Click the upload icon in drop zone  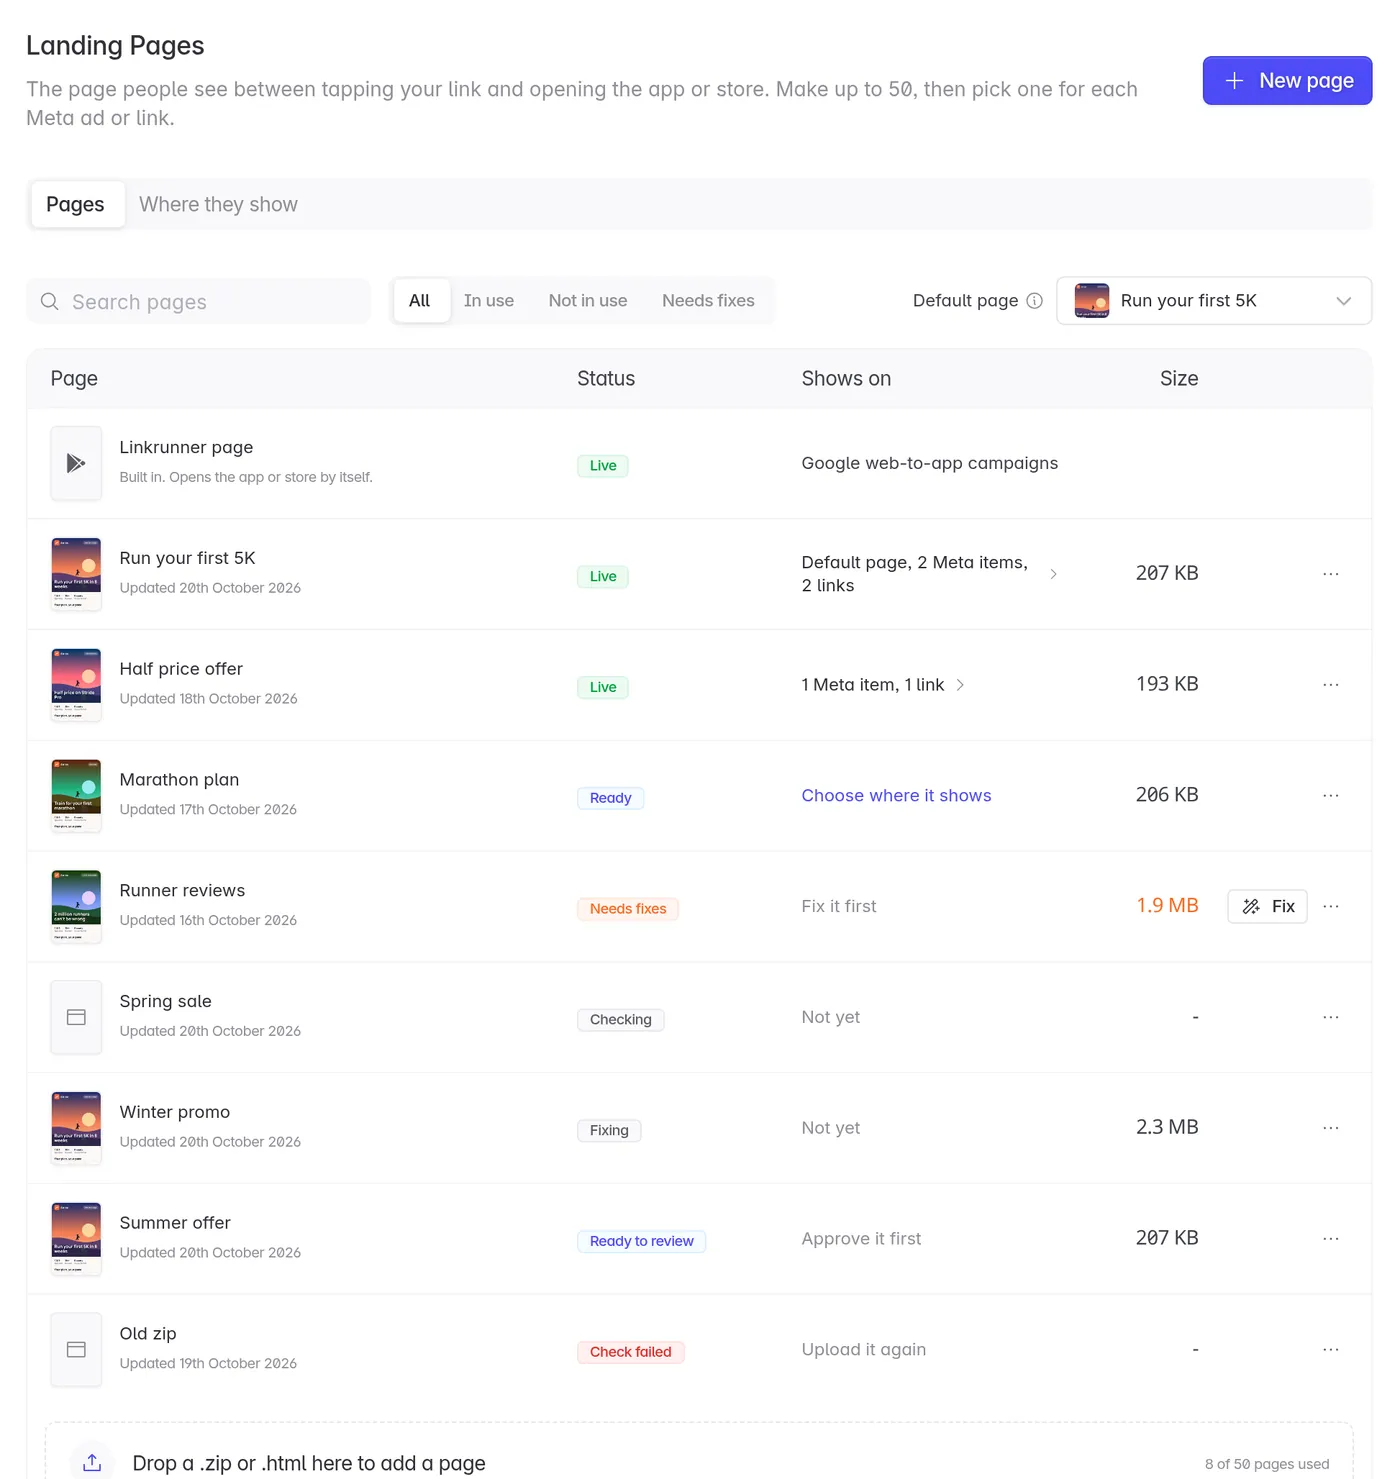92,1463
